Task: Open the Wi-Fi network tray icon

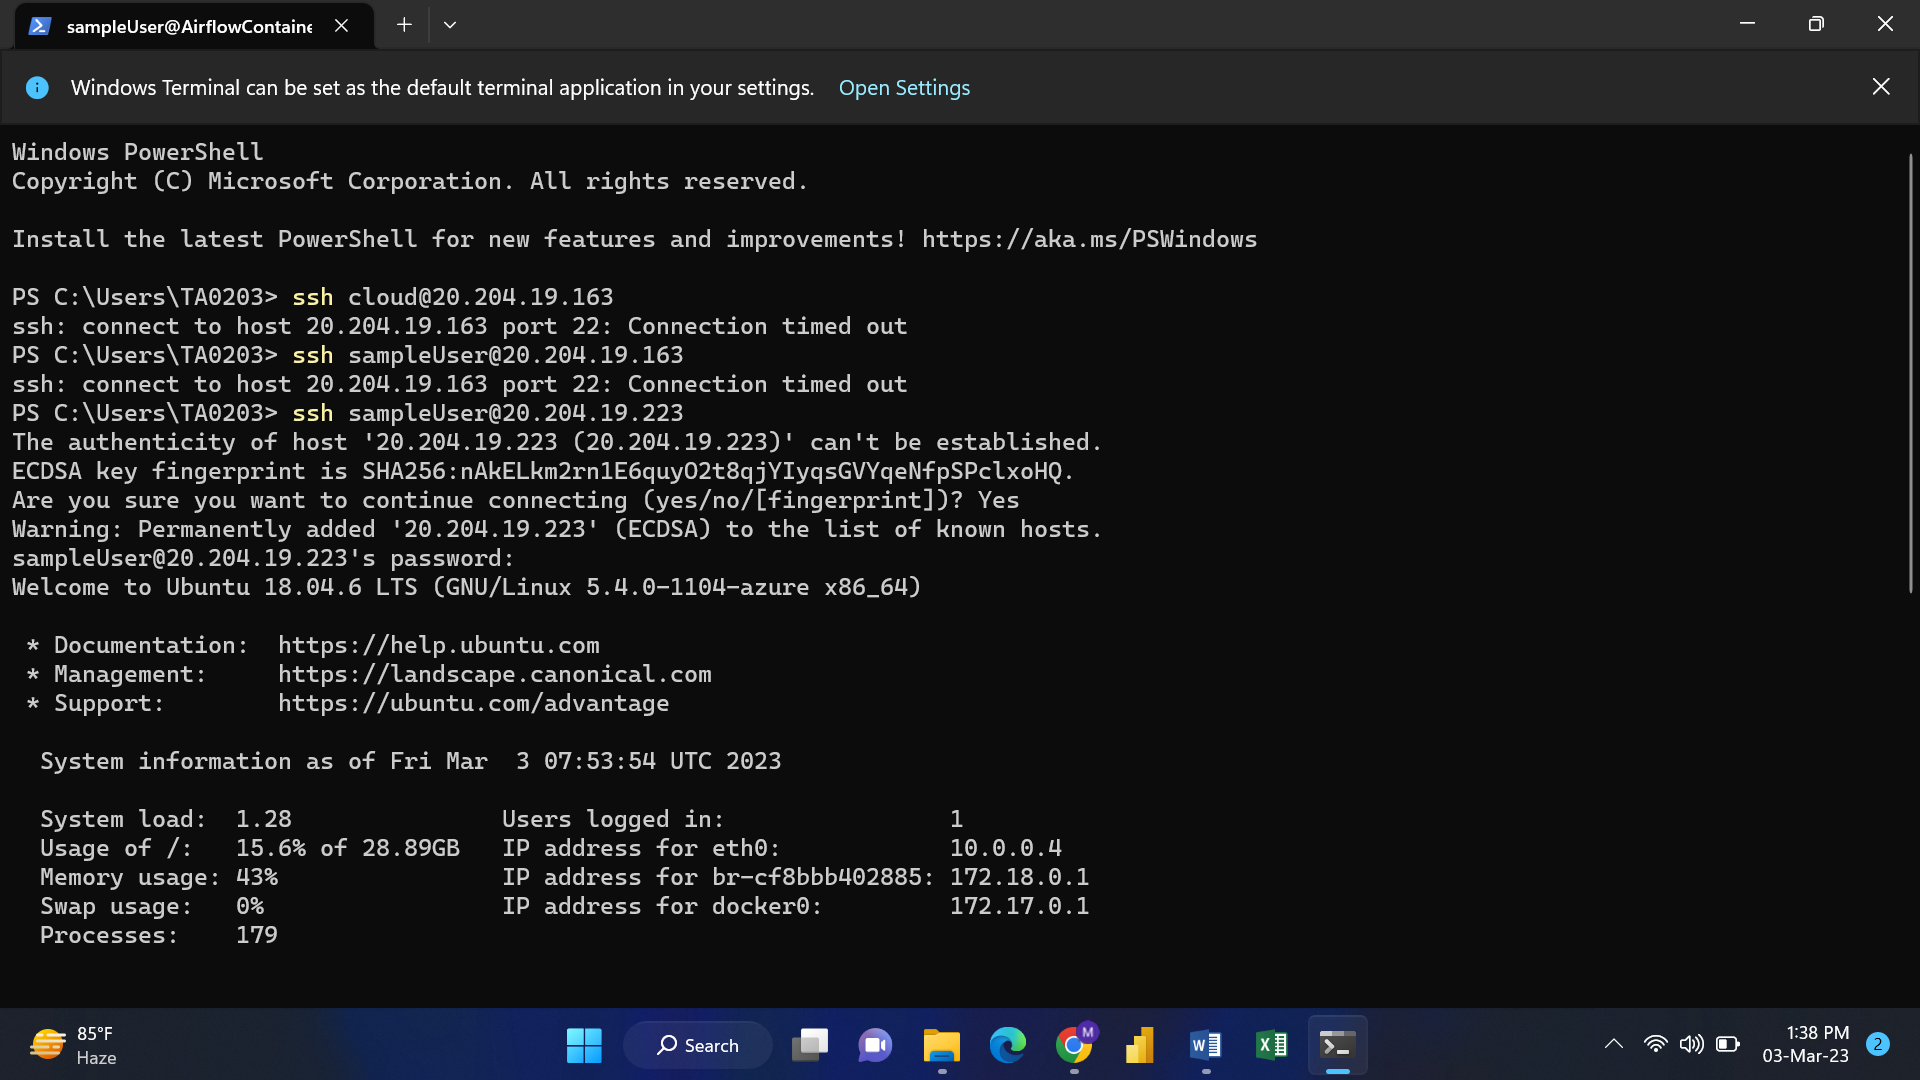Action: point(1656,1045)
